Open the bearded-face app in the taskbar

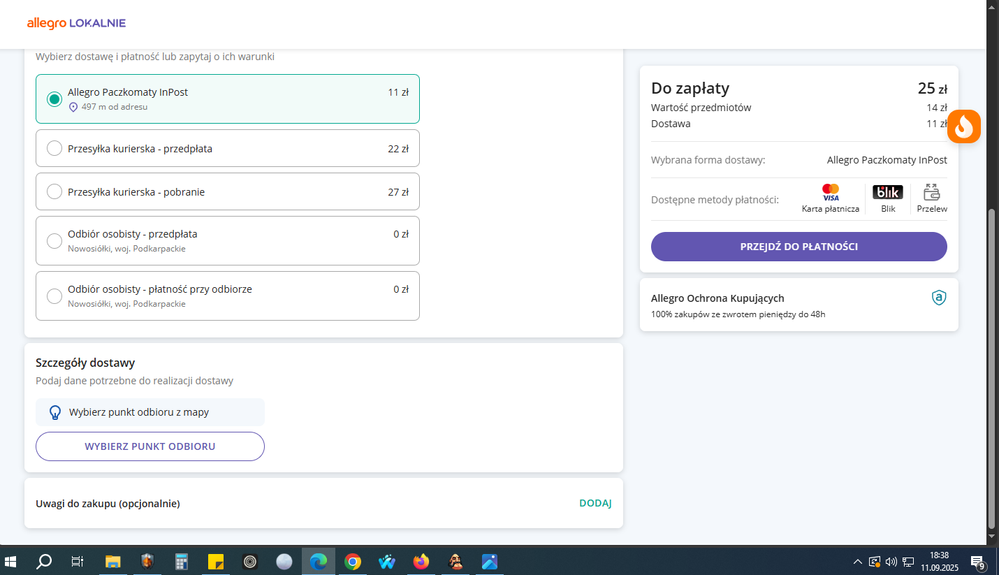click(456, 562)
